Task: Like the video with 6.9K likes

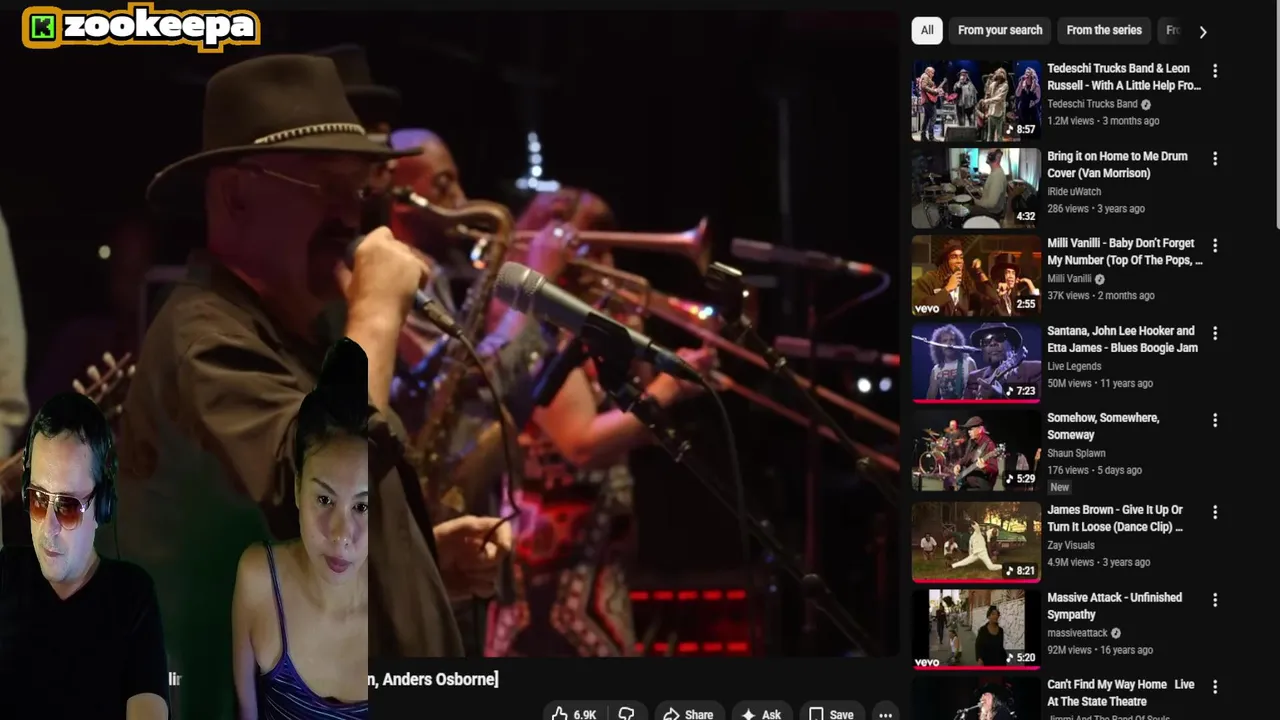Action: tap(576, 714)
